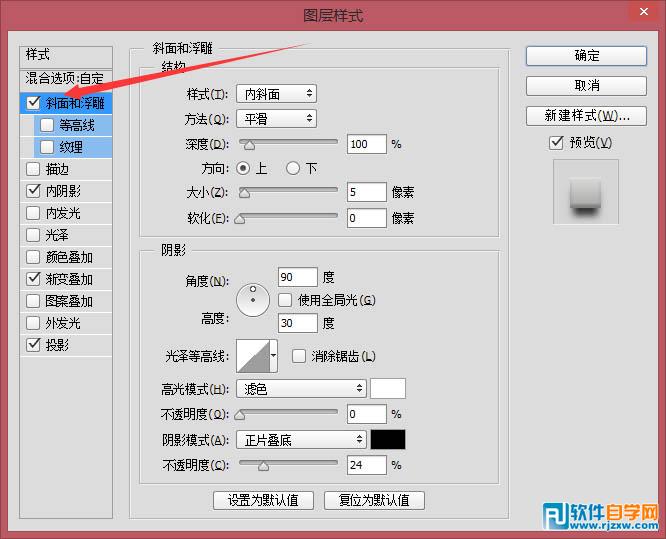
Task: Click the highlight 不透明度(O) slider handle
Action: (240, 415)
